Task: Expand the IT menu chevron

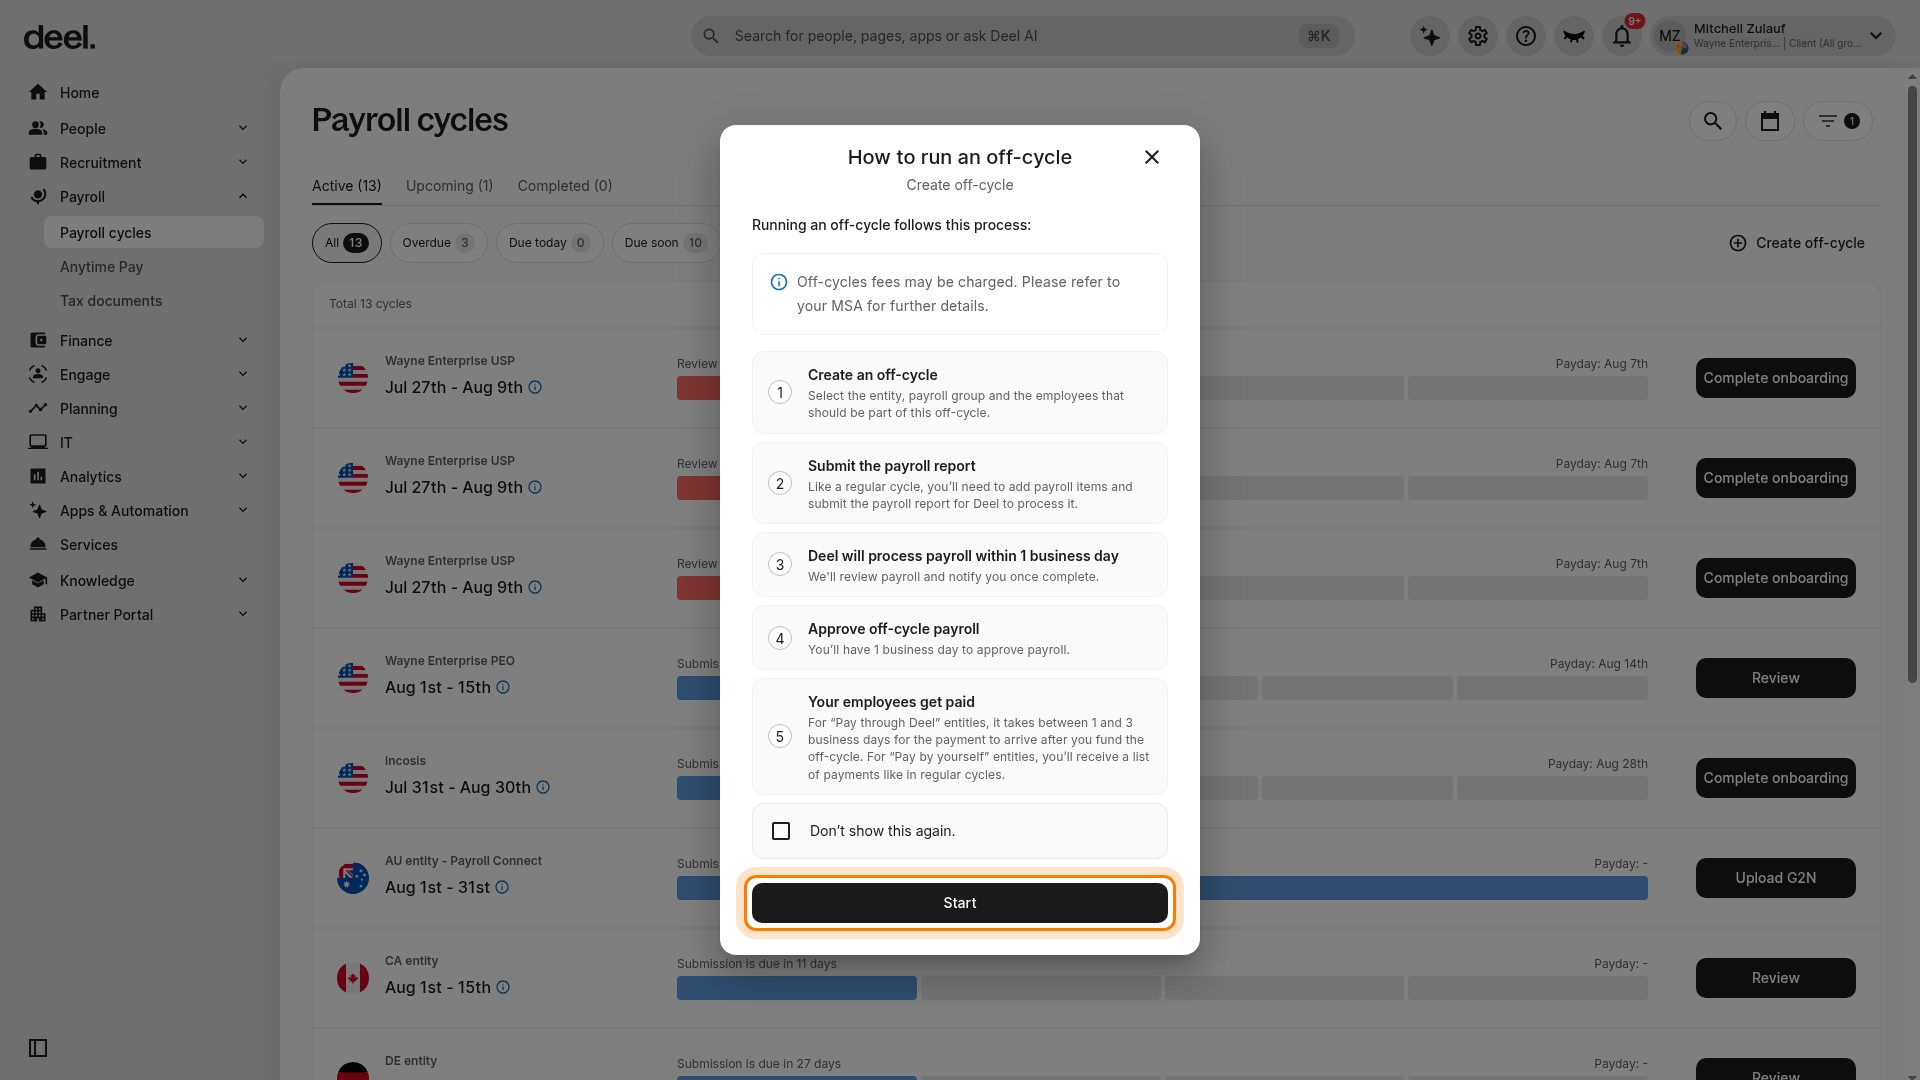Action: click(243, 442)
